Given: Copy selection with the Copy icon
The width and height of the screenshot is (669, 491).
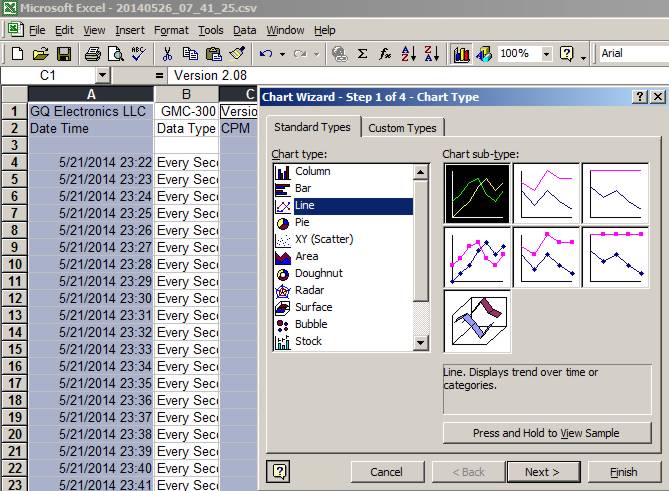Looking at the screenshot, I should pyautogui.click(x=190, y=54).
